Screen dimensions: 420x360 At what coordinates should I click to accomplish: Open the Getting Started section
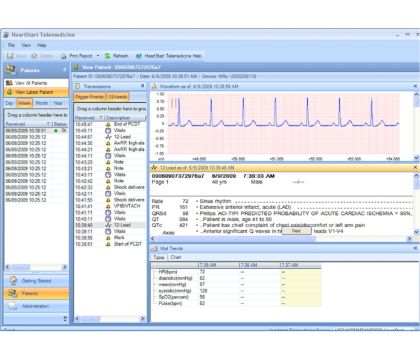[x=36, y=281]
